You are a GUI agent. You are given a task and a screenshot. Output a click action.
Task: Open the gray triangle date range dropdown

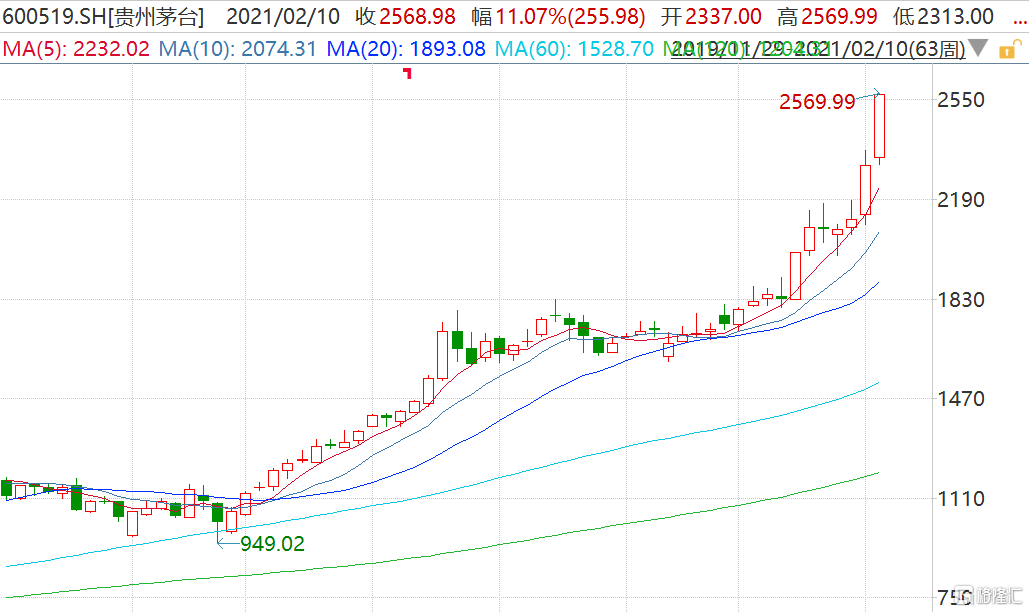(978, 48)
